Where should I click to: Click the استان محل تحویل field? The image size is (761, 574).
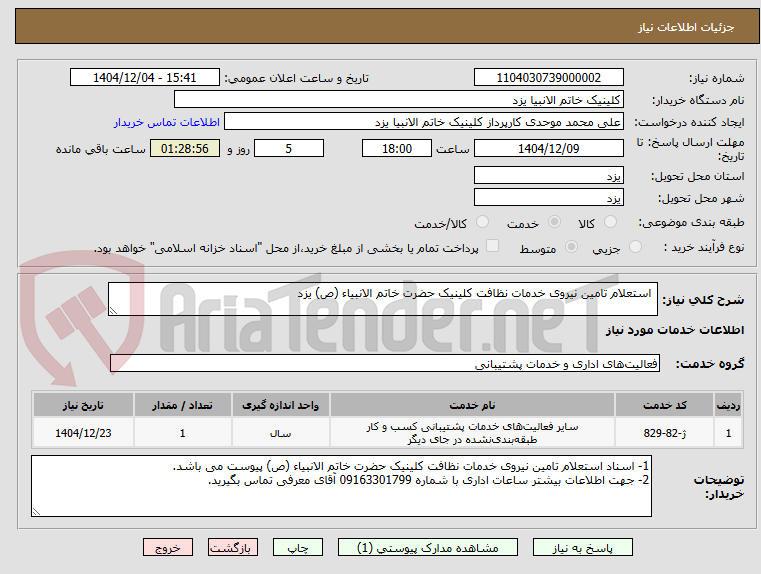[548, 175]
